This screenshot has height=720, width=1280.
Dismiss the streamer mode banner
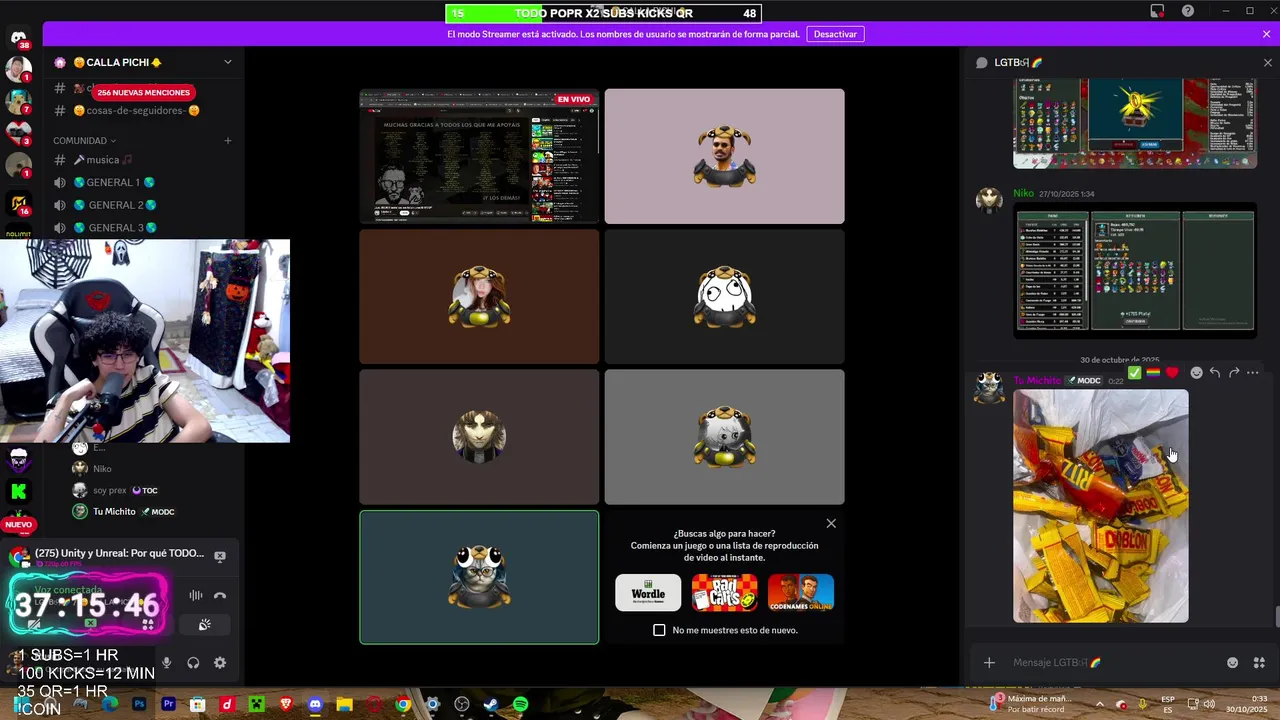(x=1266, y=34)
